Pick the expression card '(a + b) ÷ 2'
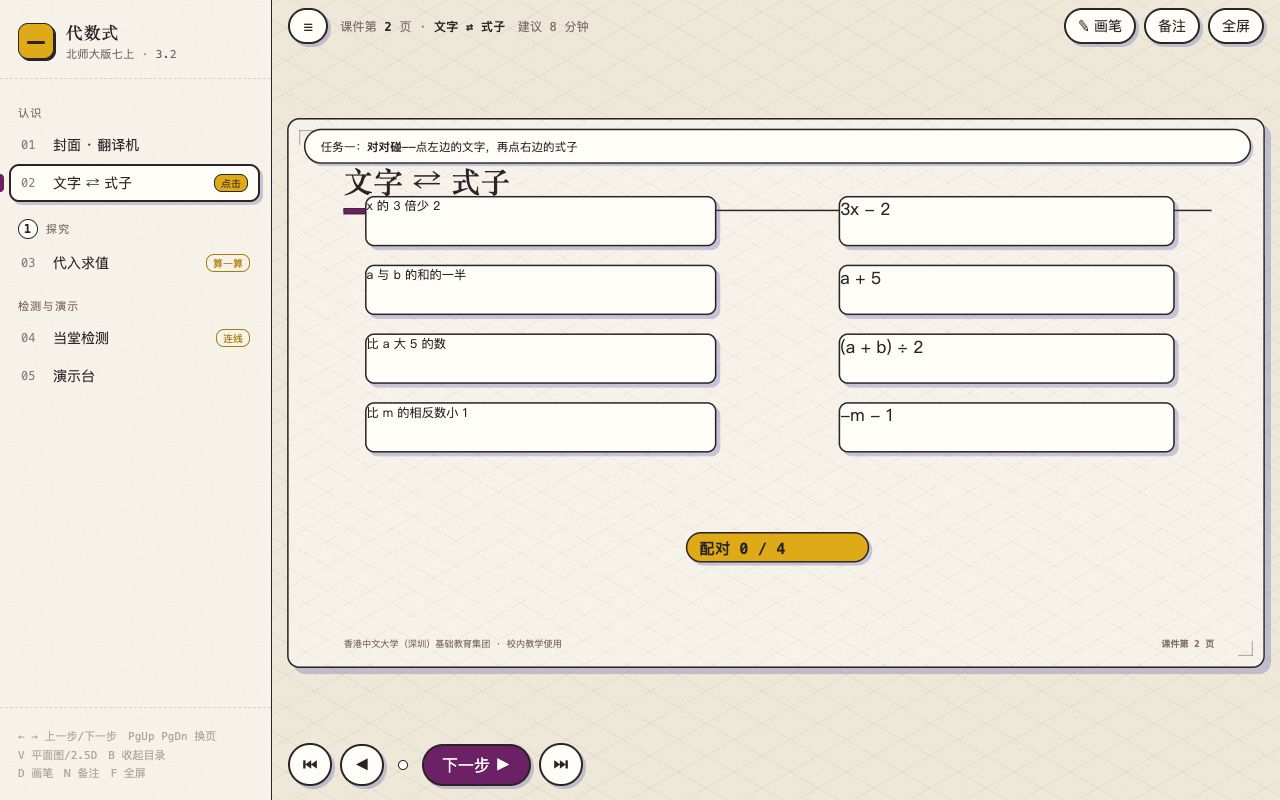The height and width of the screenshot is (800, 1280). (x=1006, y=359)
